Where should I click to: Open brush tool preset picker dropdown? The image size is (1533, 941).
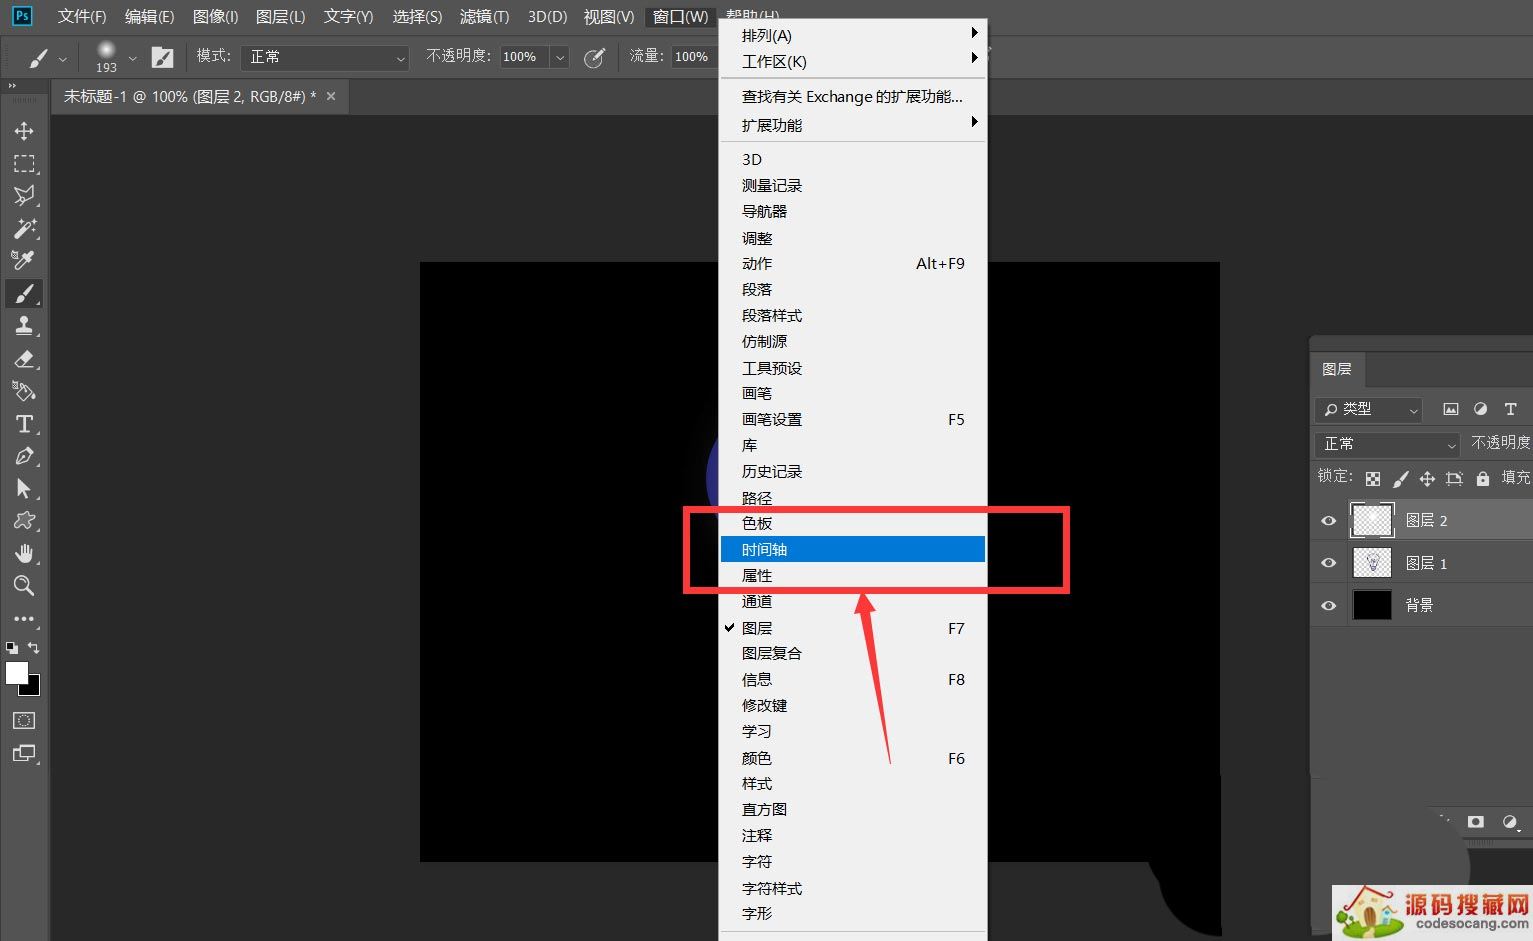(x=63, y=58)
